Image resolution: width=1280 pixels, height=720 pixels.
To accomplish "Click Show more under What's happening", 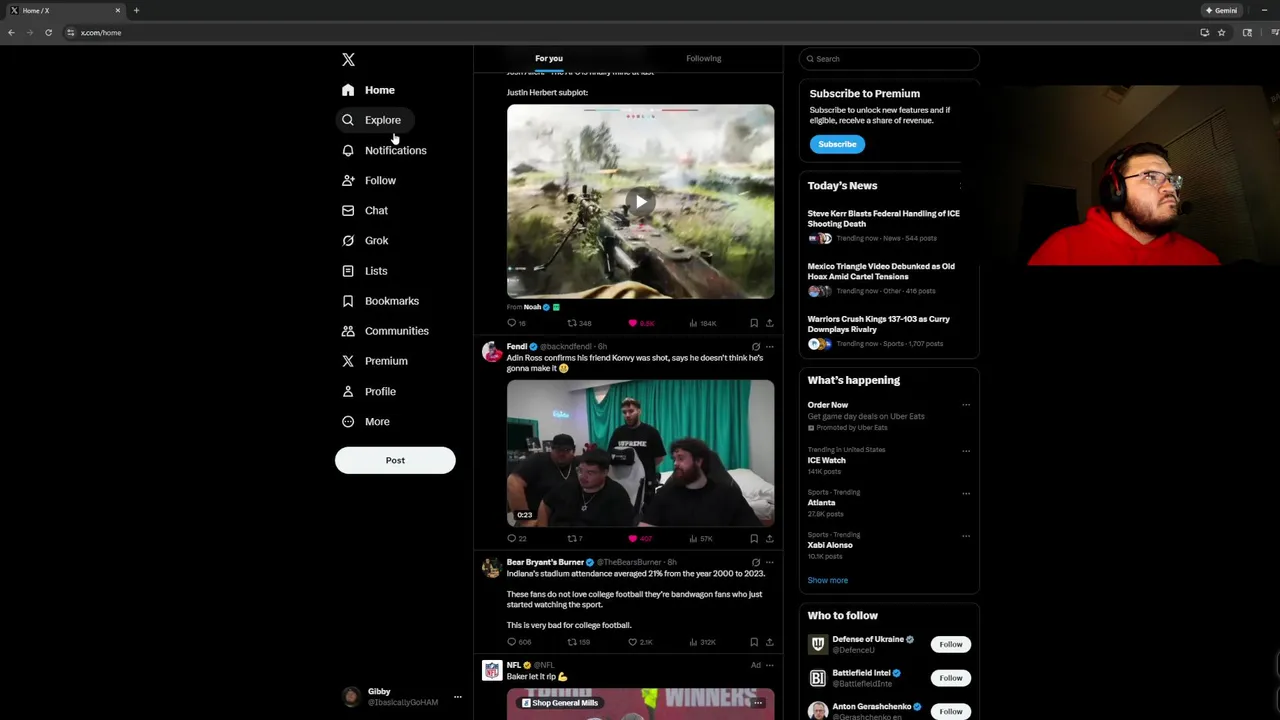I will coord(827,580).
